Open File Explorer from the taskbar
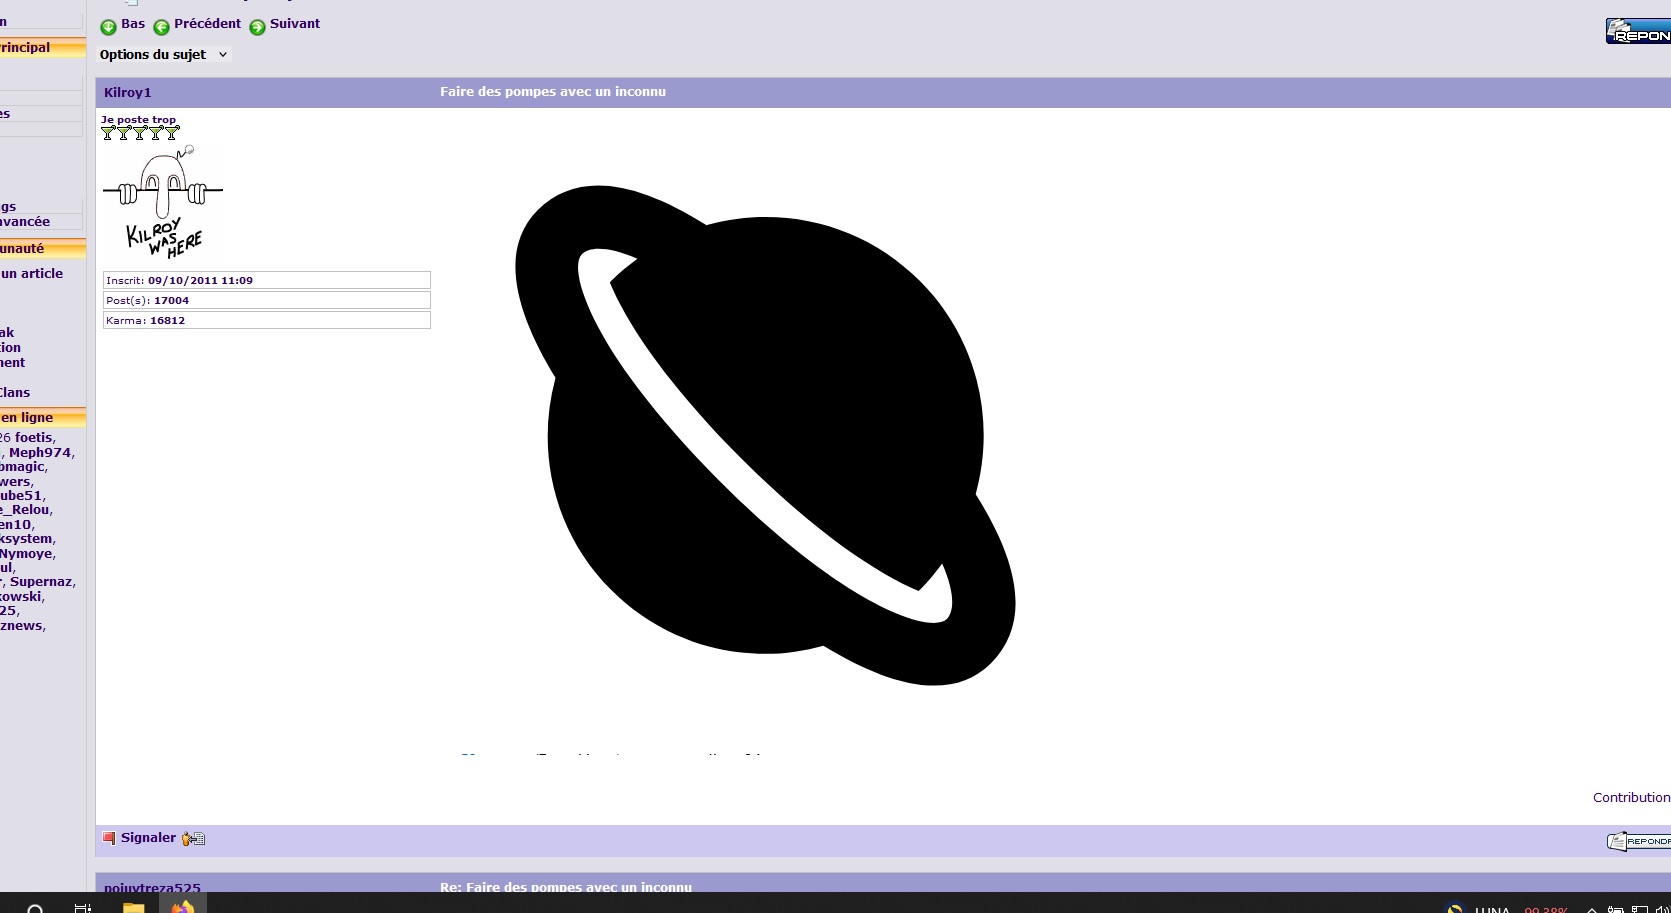This screenshot has height=913, width=1671. (133, 906)
